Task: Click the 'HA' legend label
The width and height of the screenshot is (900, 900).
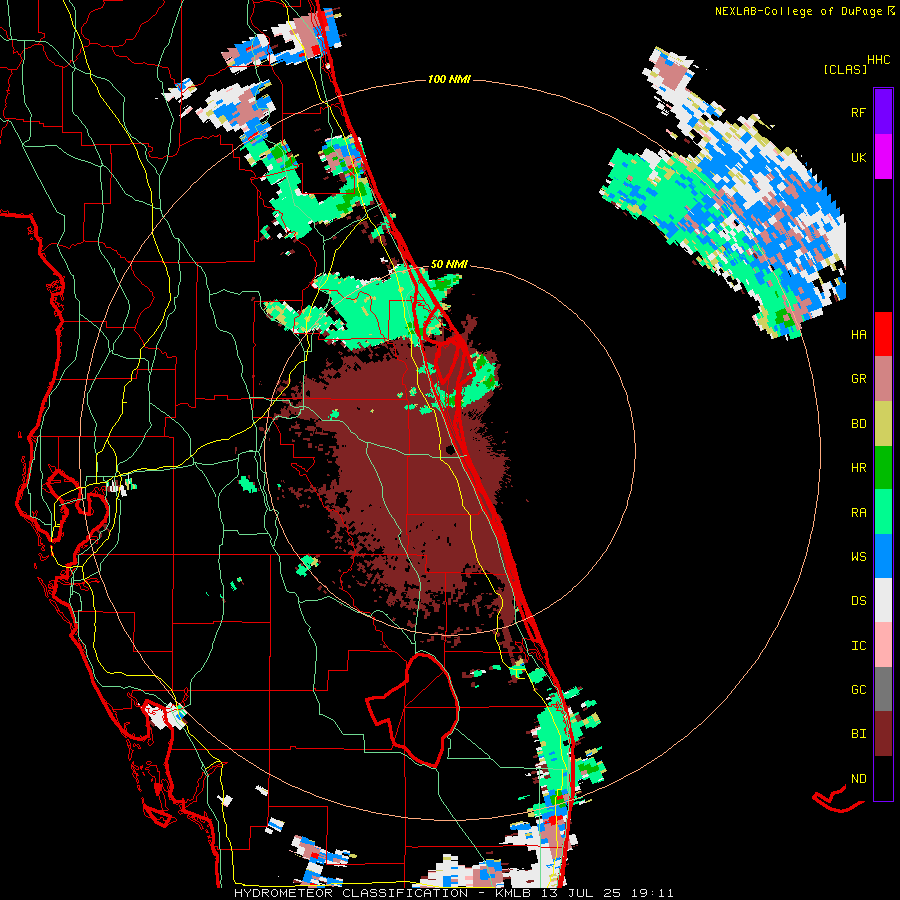Action: click(858, 334)
